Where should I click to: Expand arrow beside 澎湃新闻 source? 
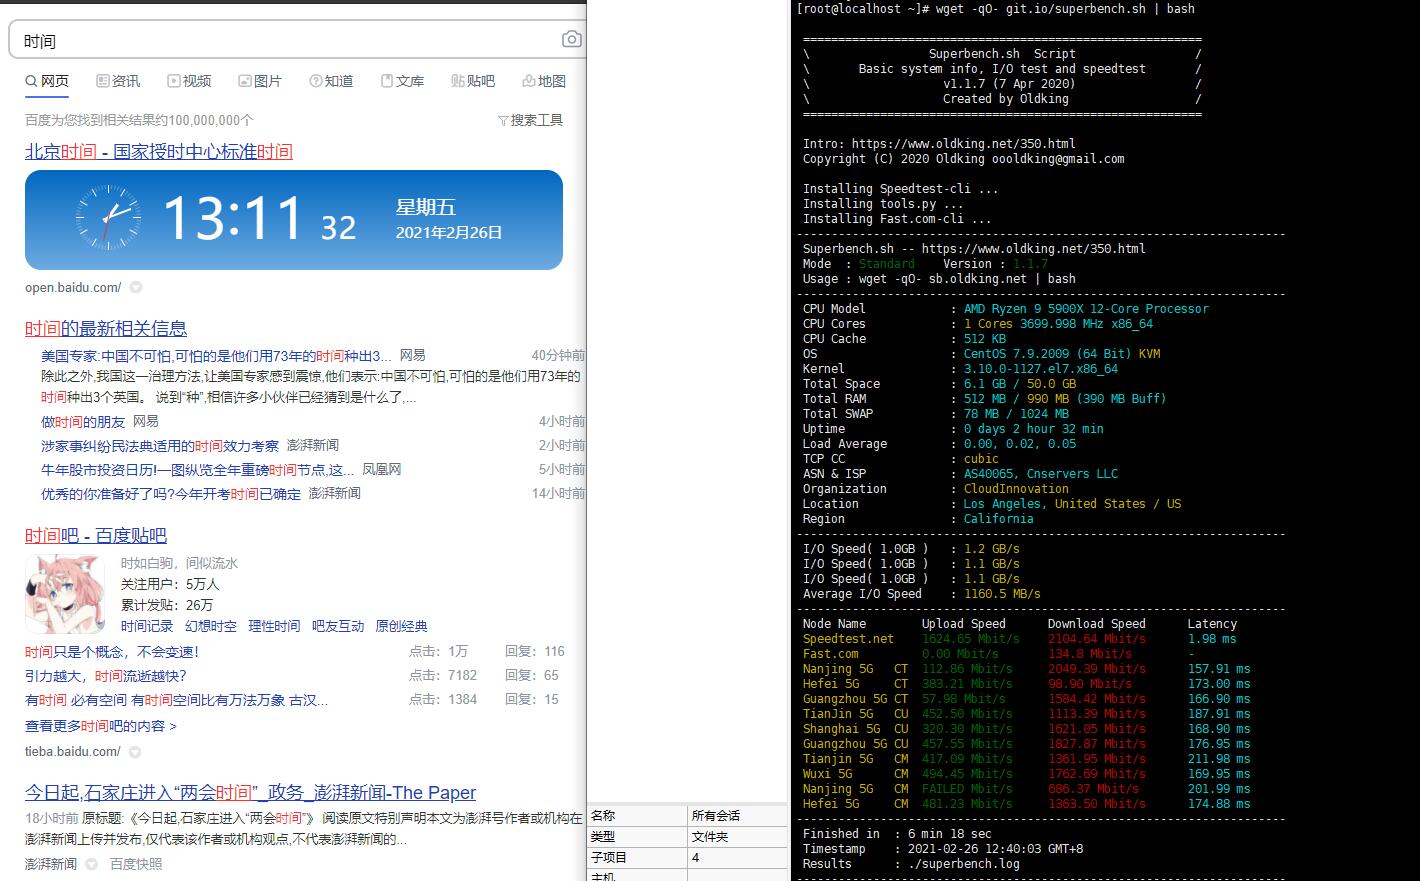pyautogui.click(x=91, y=864)
